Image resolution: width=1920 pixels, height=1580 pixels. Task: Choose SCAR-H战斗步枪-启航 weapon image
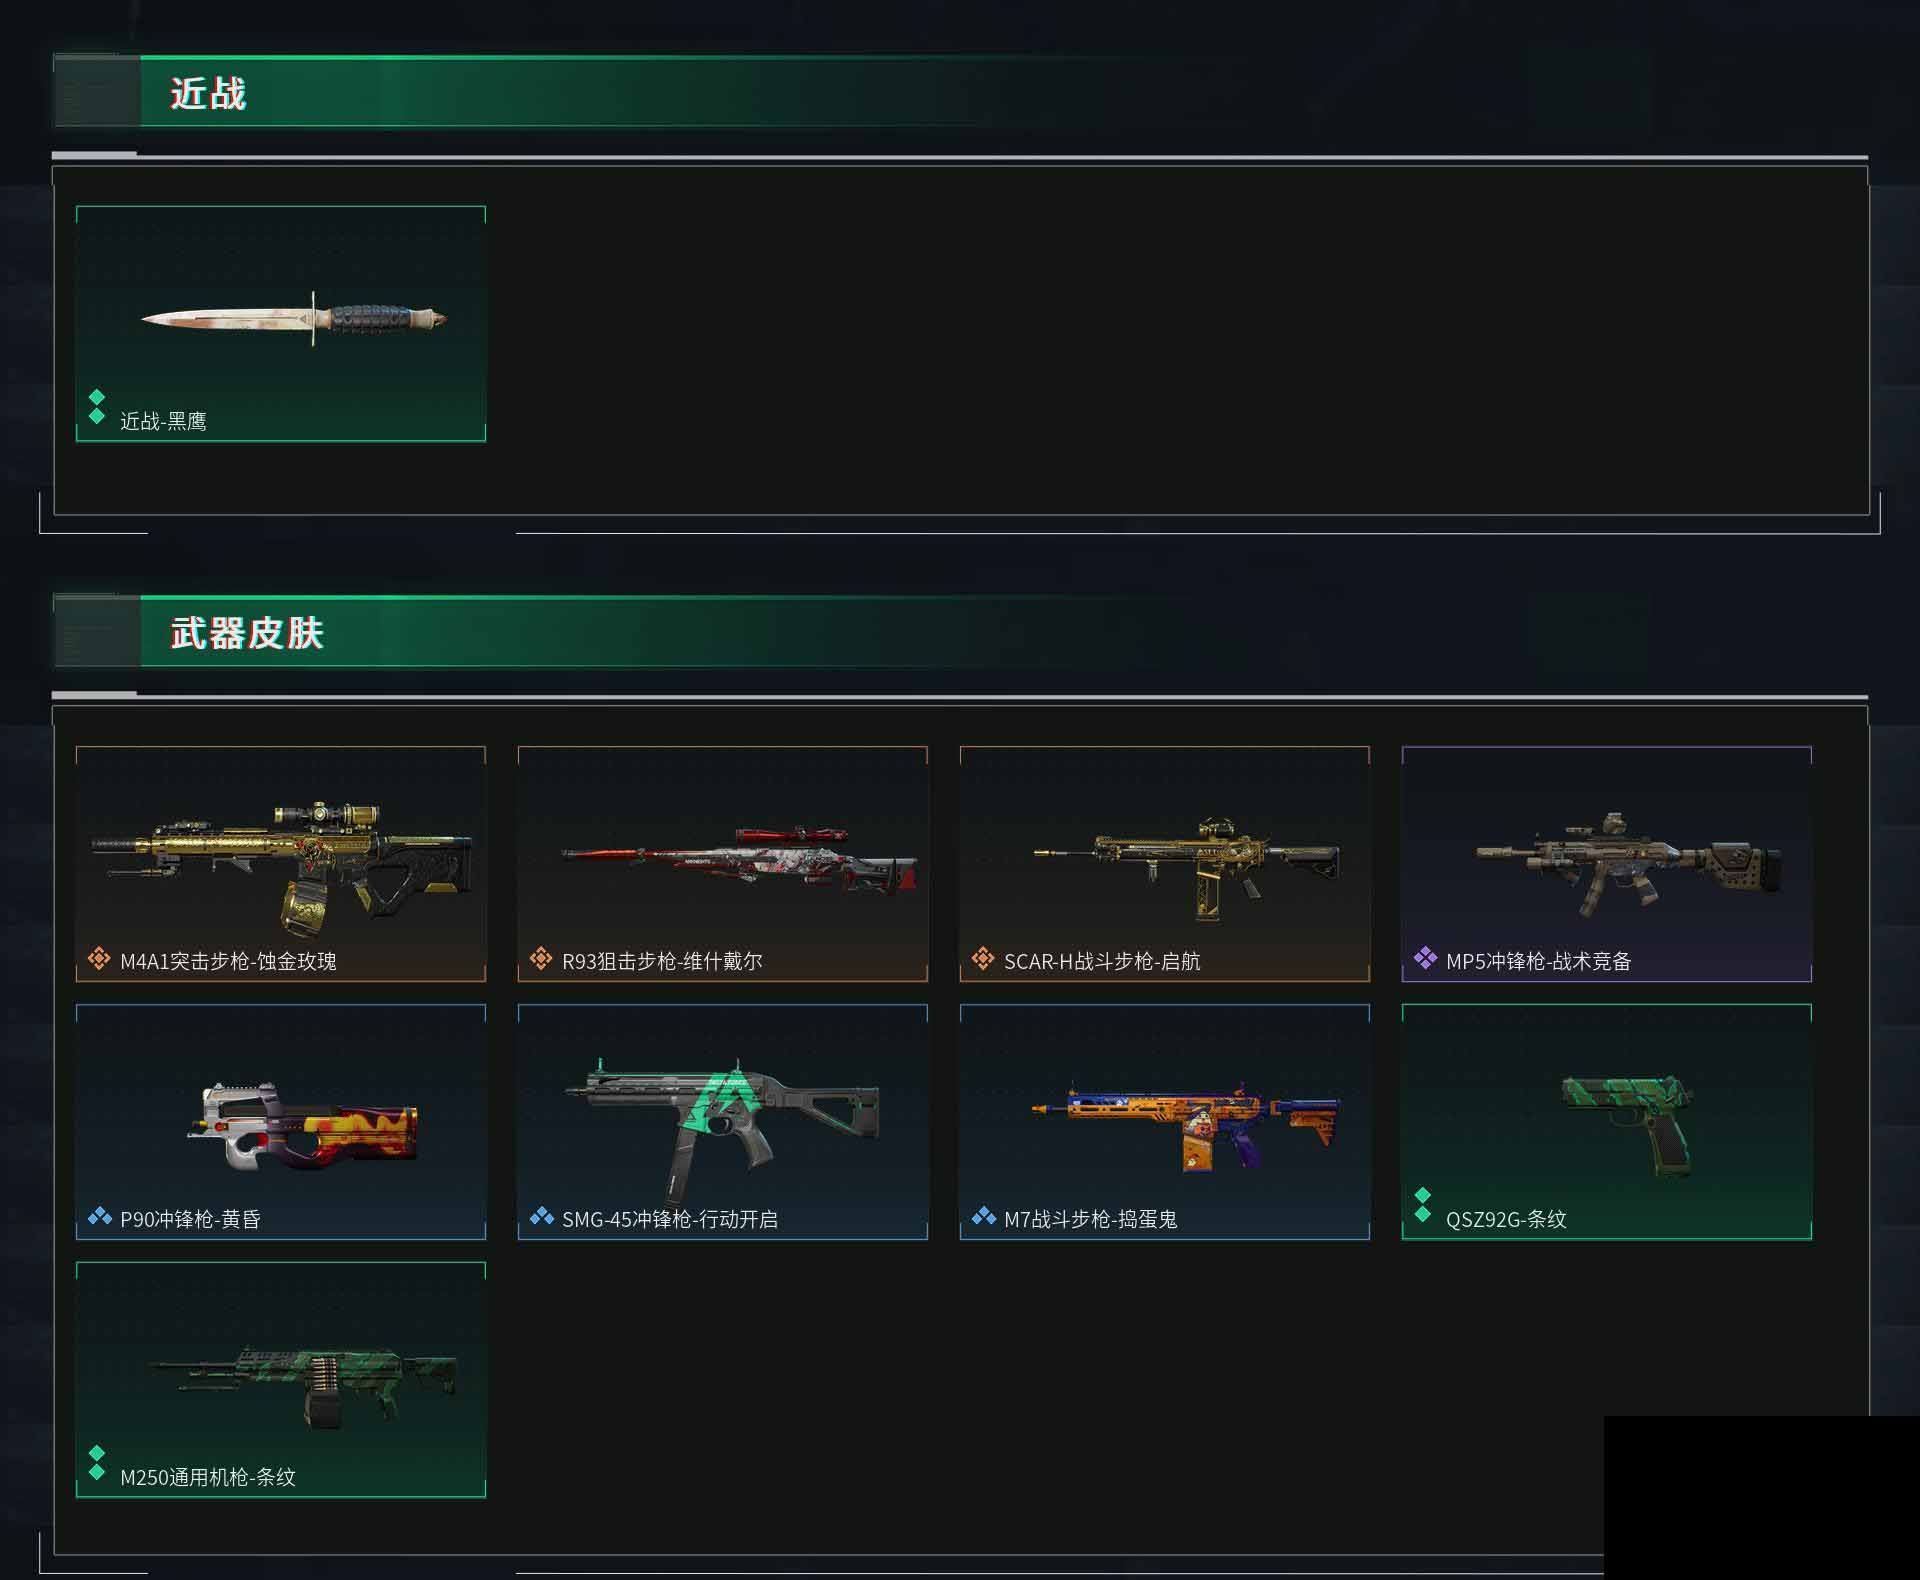pos(1187,867)
